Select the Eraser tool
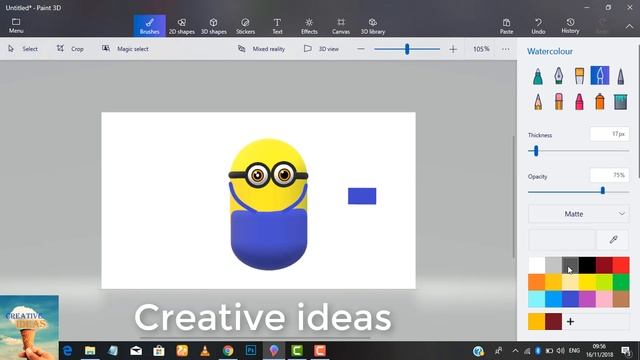Screen dimensions: 640x360 [558, 101]
